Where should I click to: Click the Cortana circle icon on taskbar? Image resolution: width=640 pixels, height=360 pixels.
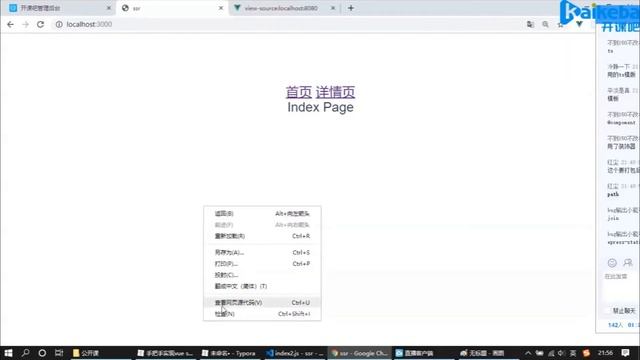click(42, 353)
